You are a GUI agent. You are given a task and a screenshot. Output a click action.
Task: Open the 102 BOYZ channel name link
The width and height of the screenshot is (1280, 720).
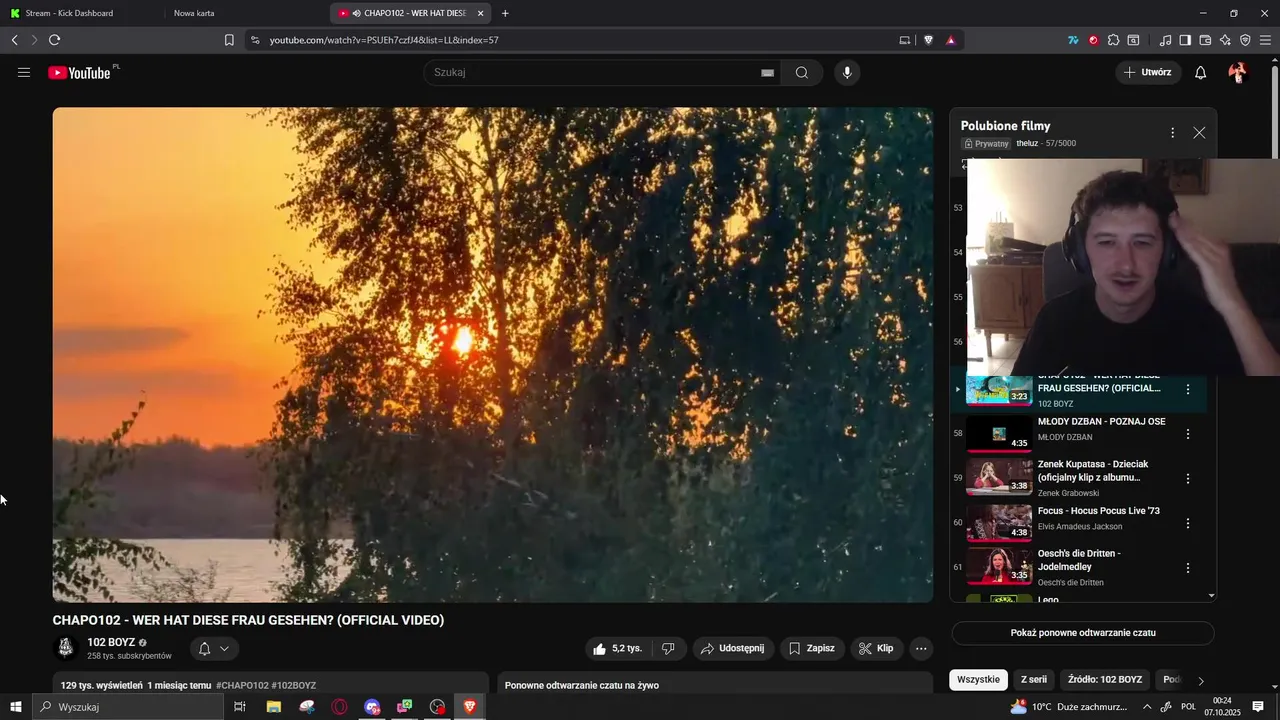coord(111,642)
